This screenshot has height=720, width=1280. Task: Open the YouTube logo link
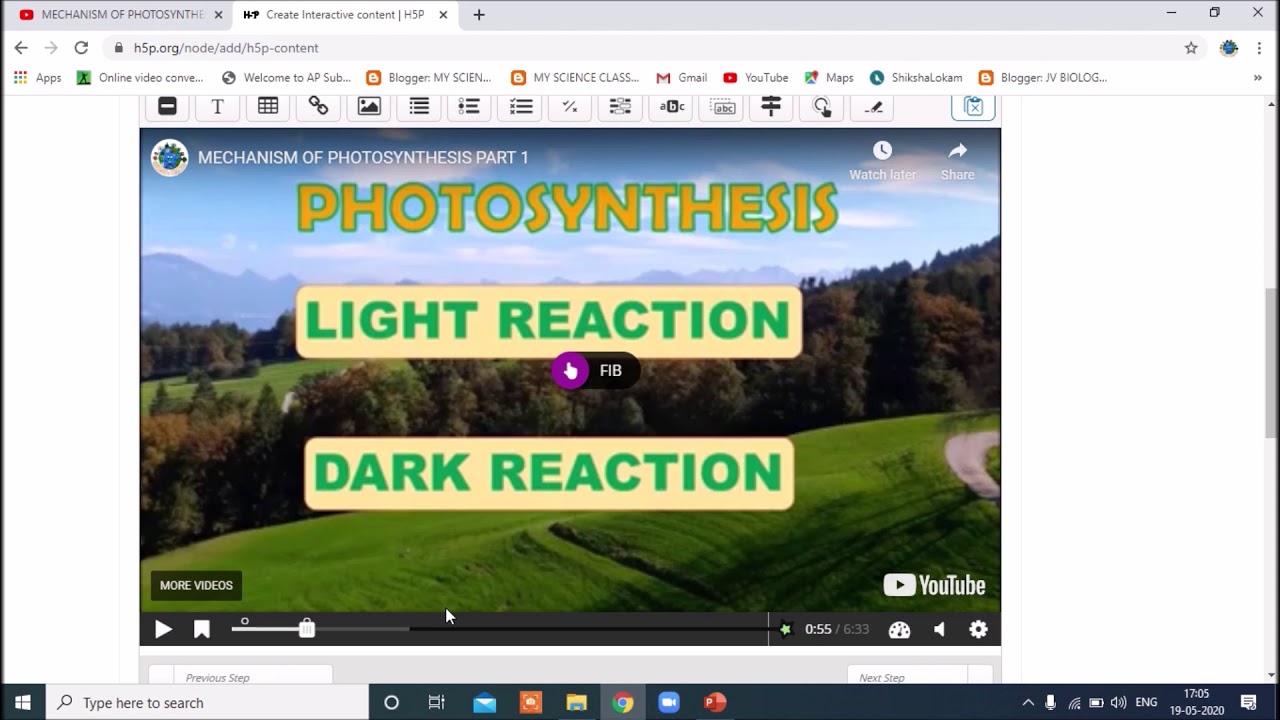pyautogui.click(x=934, y=585)
